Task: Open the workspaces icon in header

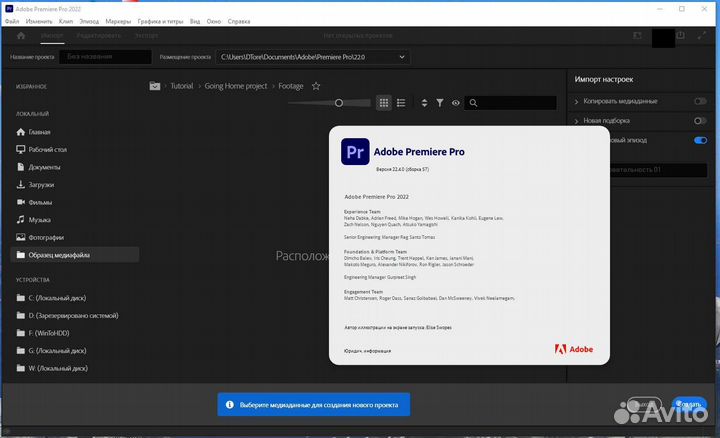Action: tap(637, 35)
